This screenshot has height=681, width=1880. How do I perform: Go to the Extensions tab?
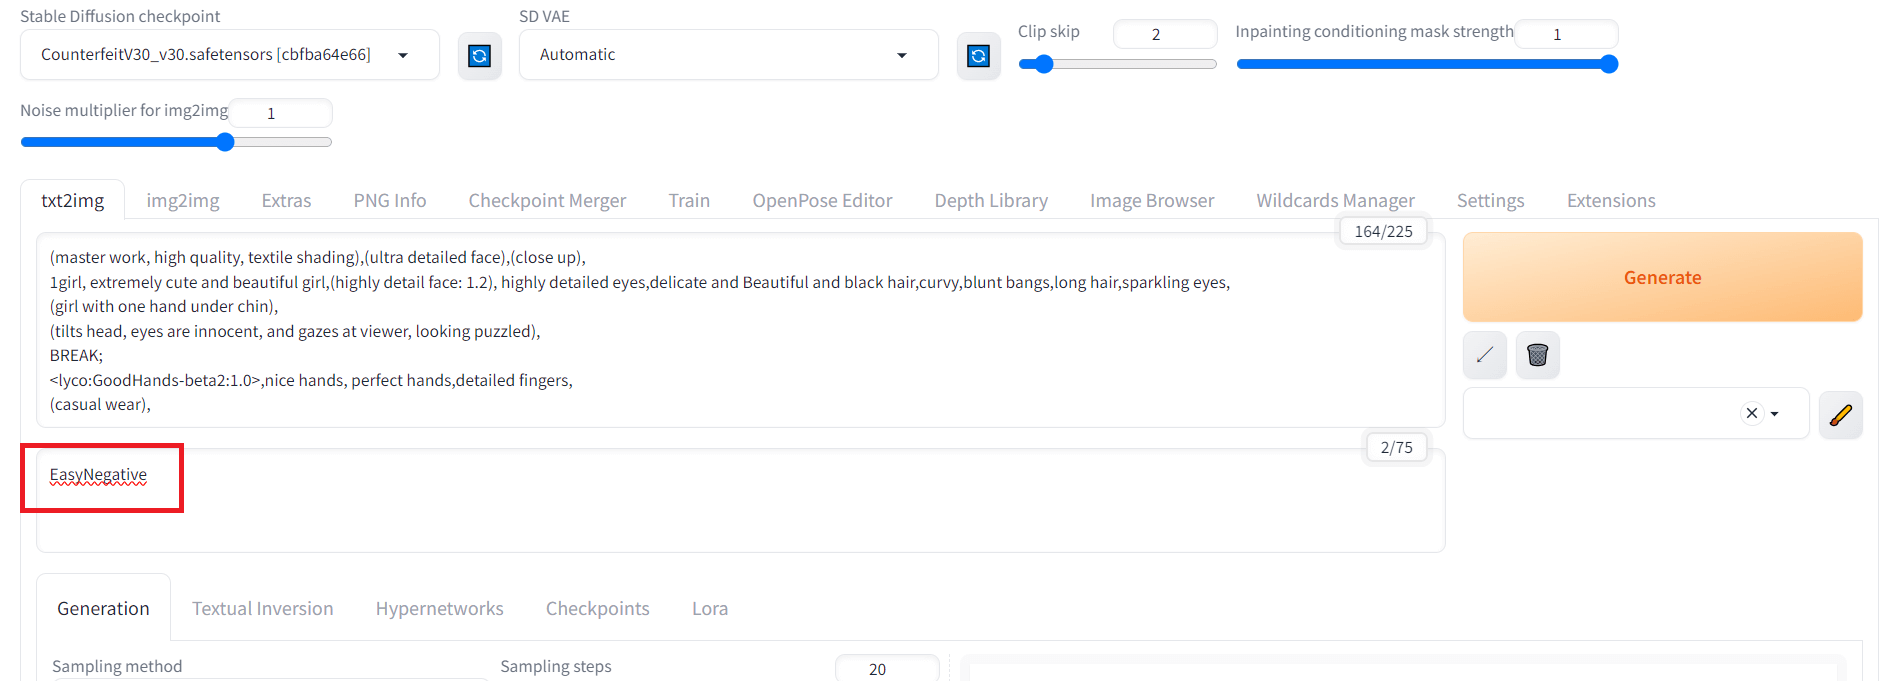1610,201
